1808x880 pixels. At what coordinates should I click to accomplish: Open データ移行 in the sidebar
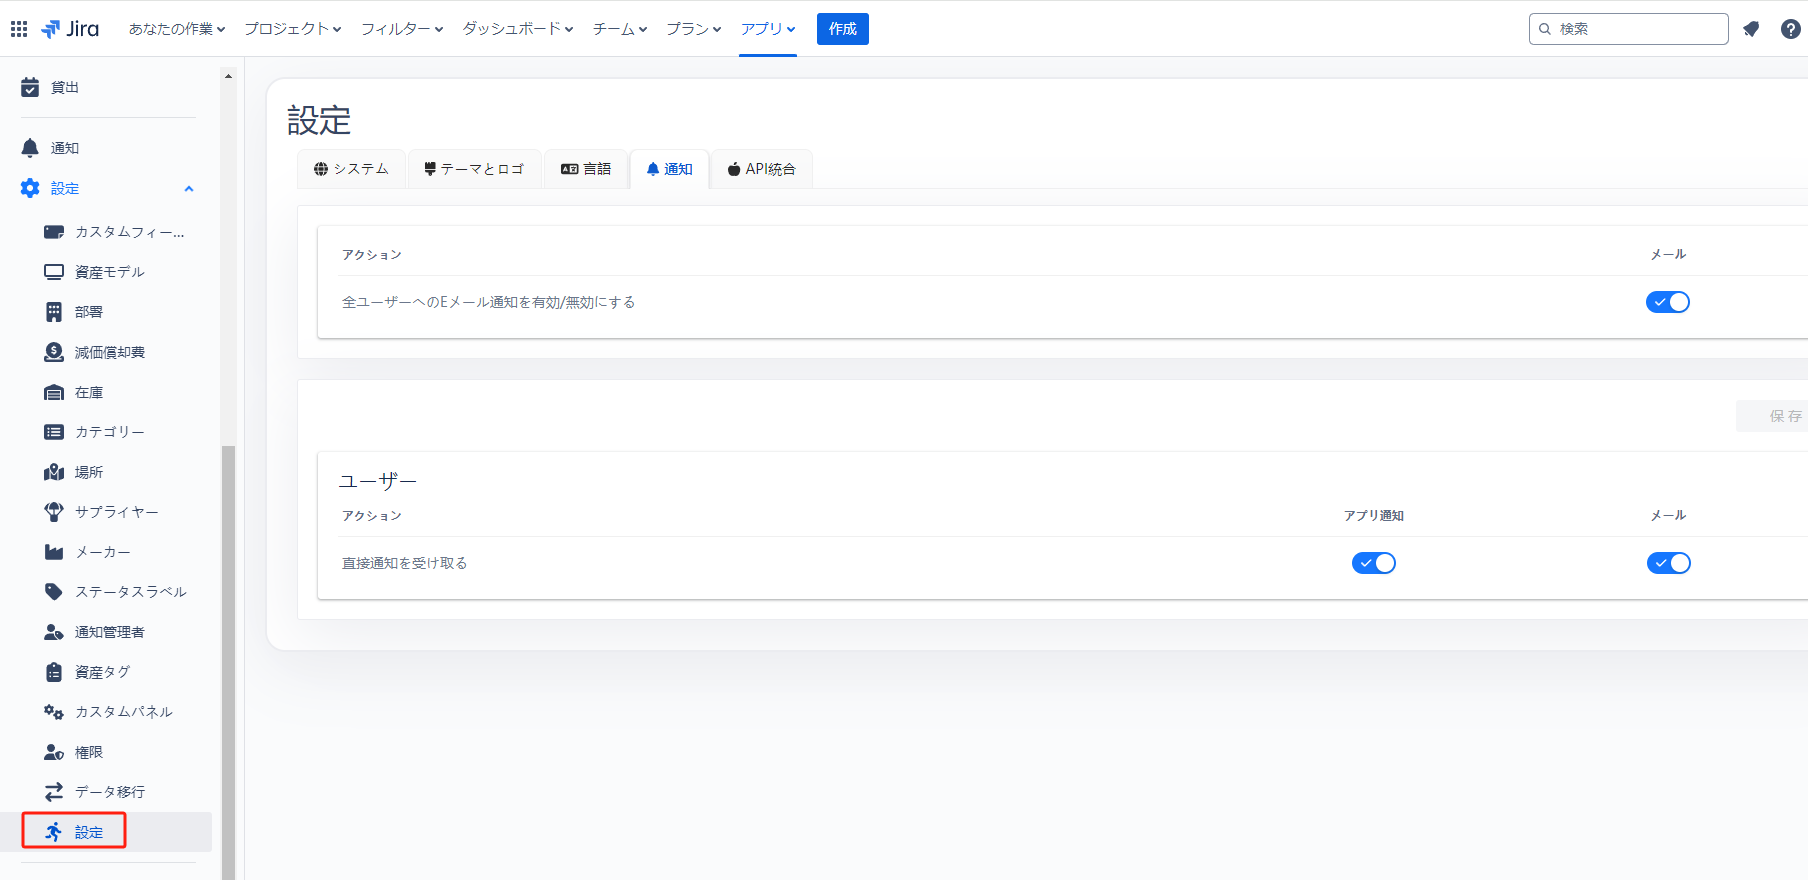coord(109,792)
